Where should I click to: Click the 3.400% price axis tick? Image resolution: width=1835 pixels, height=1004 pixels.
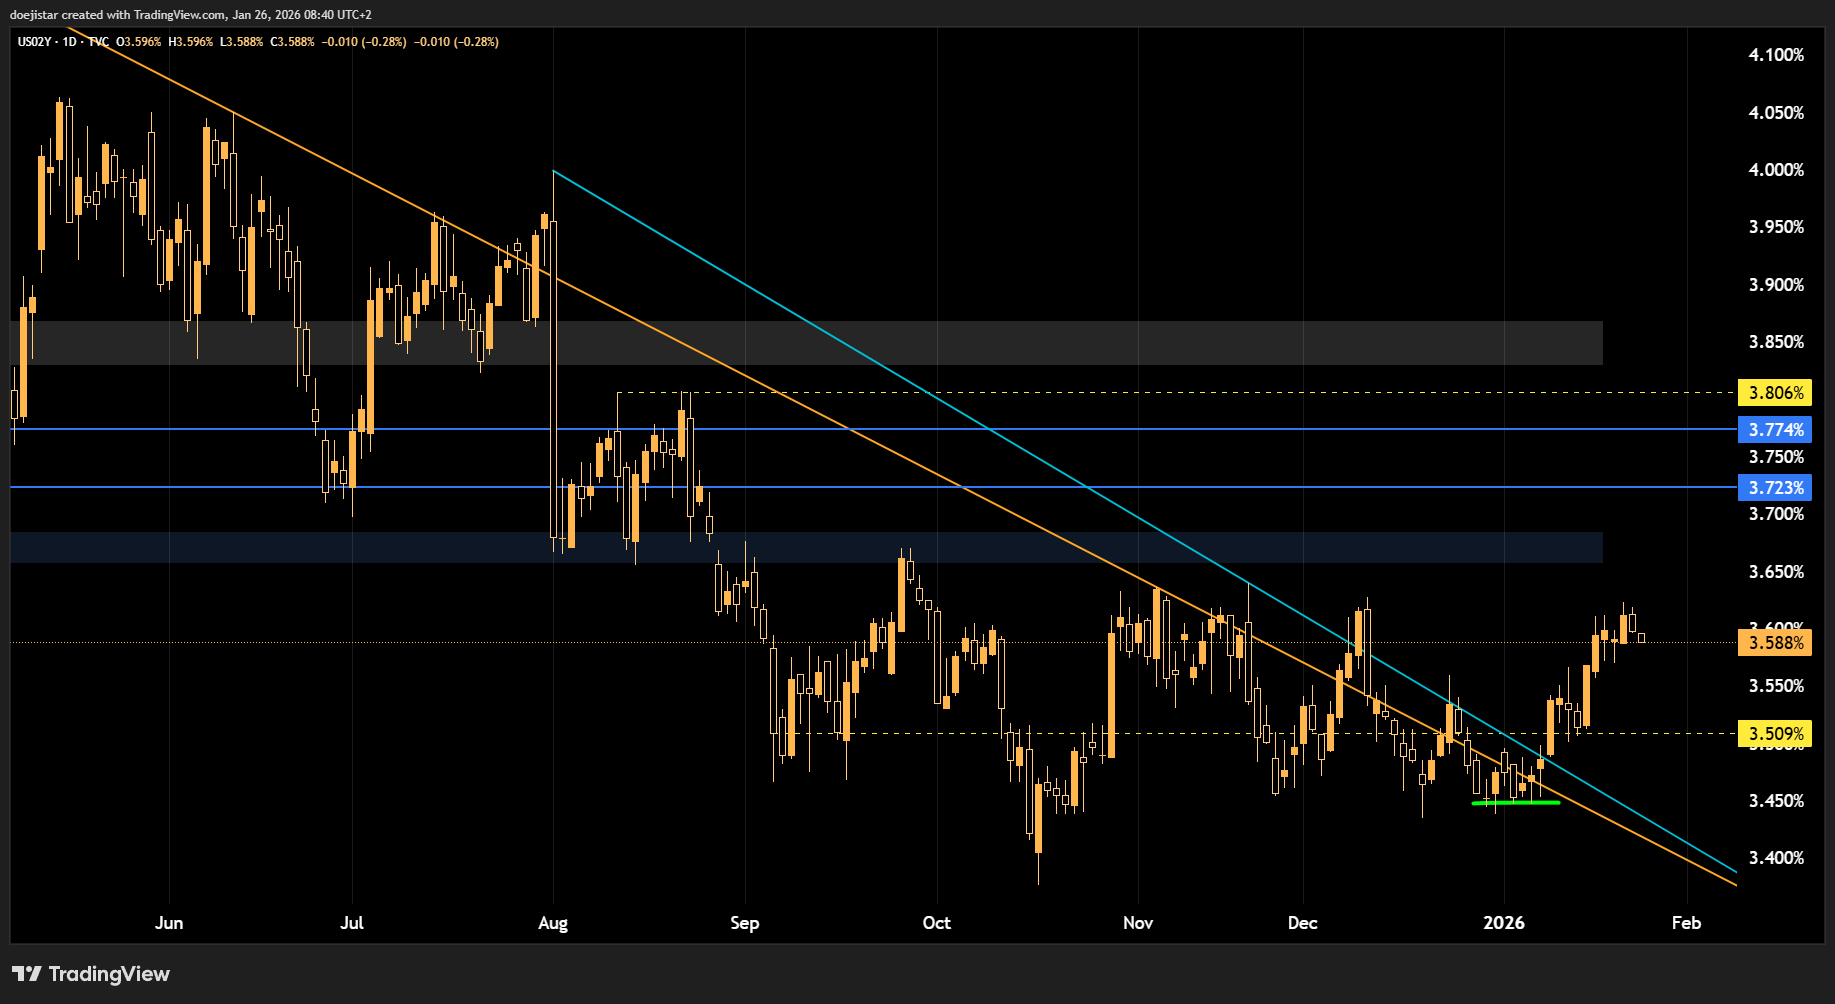(x=1776, y=858)
